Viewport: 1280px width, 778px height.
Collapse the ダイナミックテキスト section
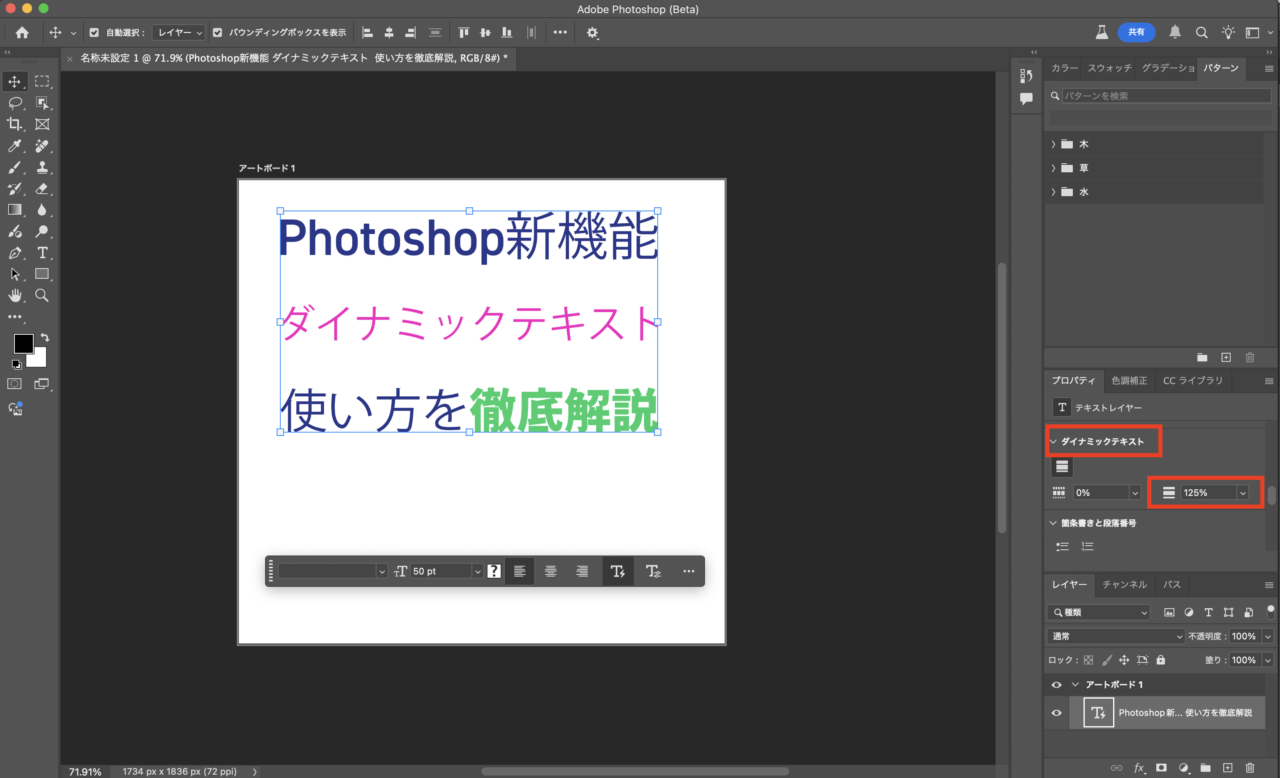pyautogui.click(x=1053, y=441)
